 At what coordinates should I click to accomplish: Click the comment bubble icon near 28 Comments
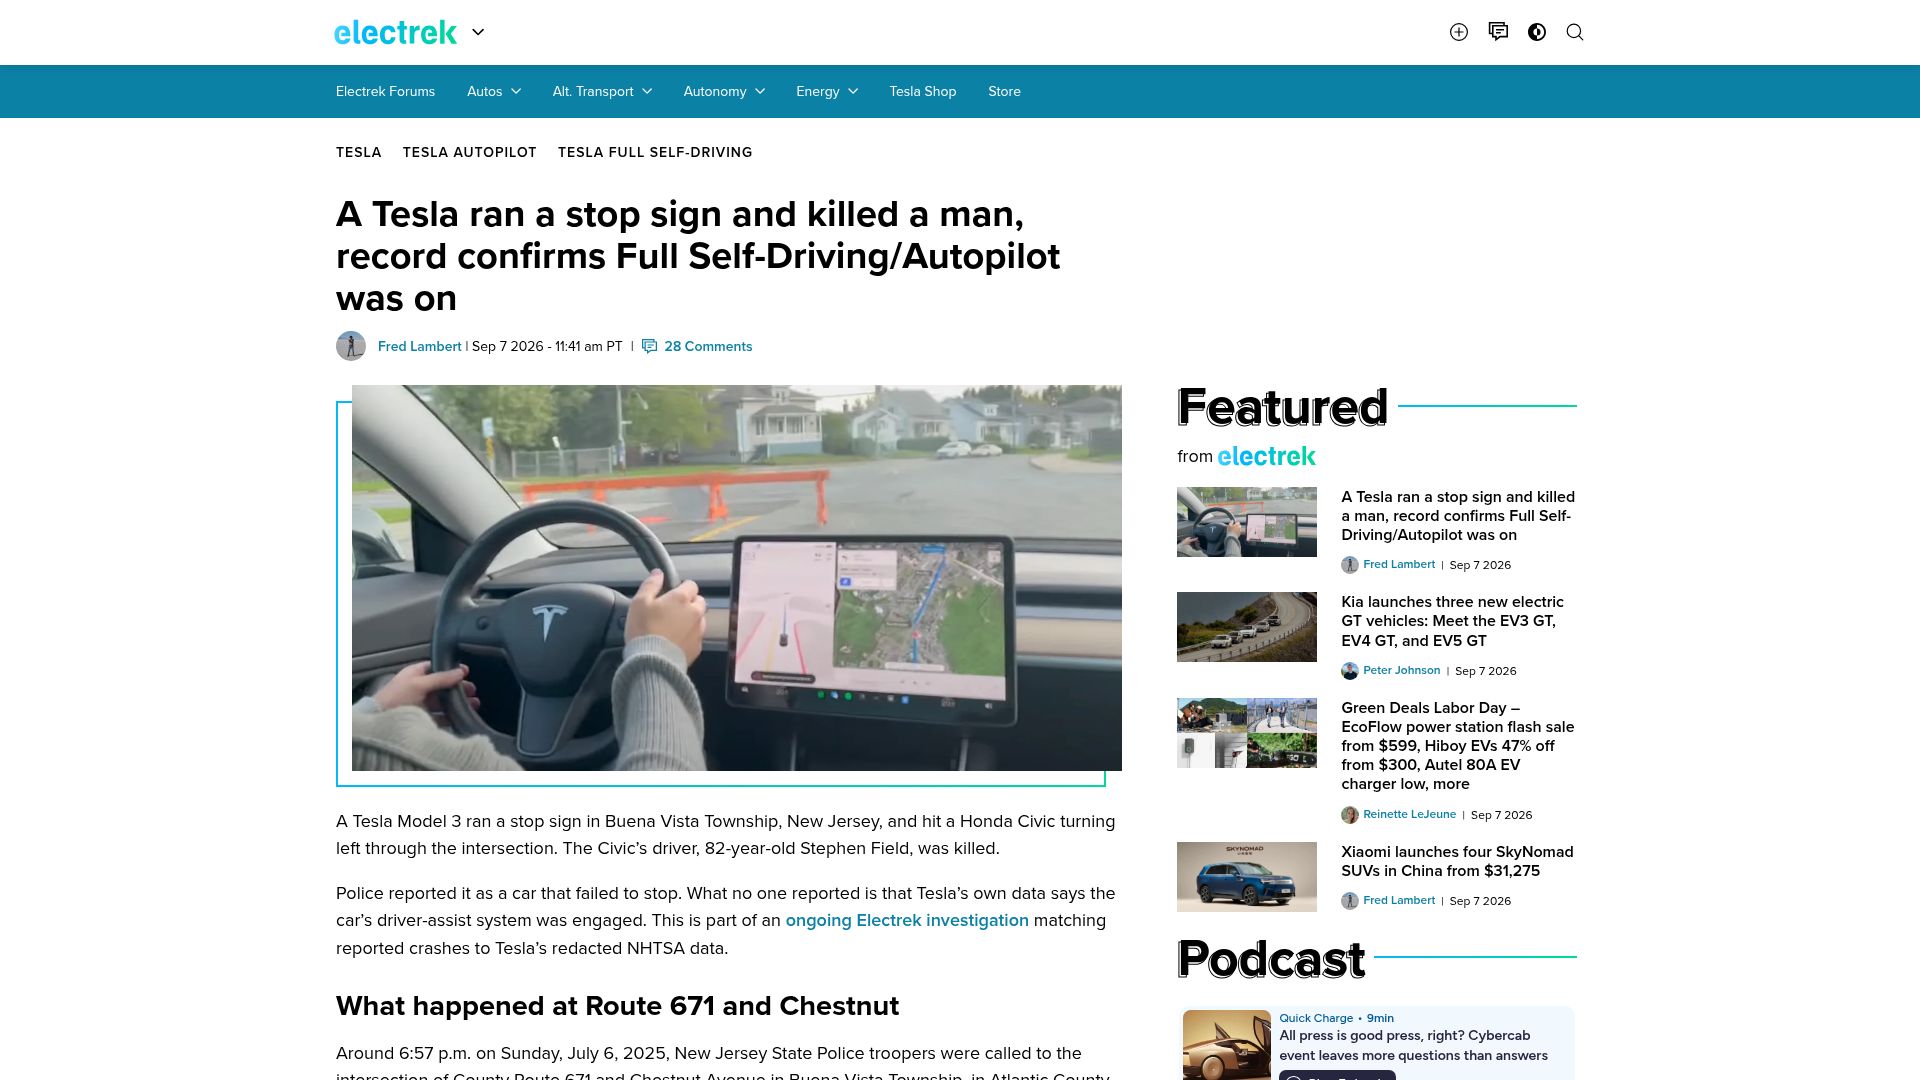point(650,346)
